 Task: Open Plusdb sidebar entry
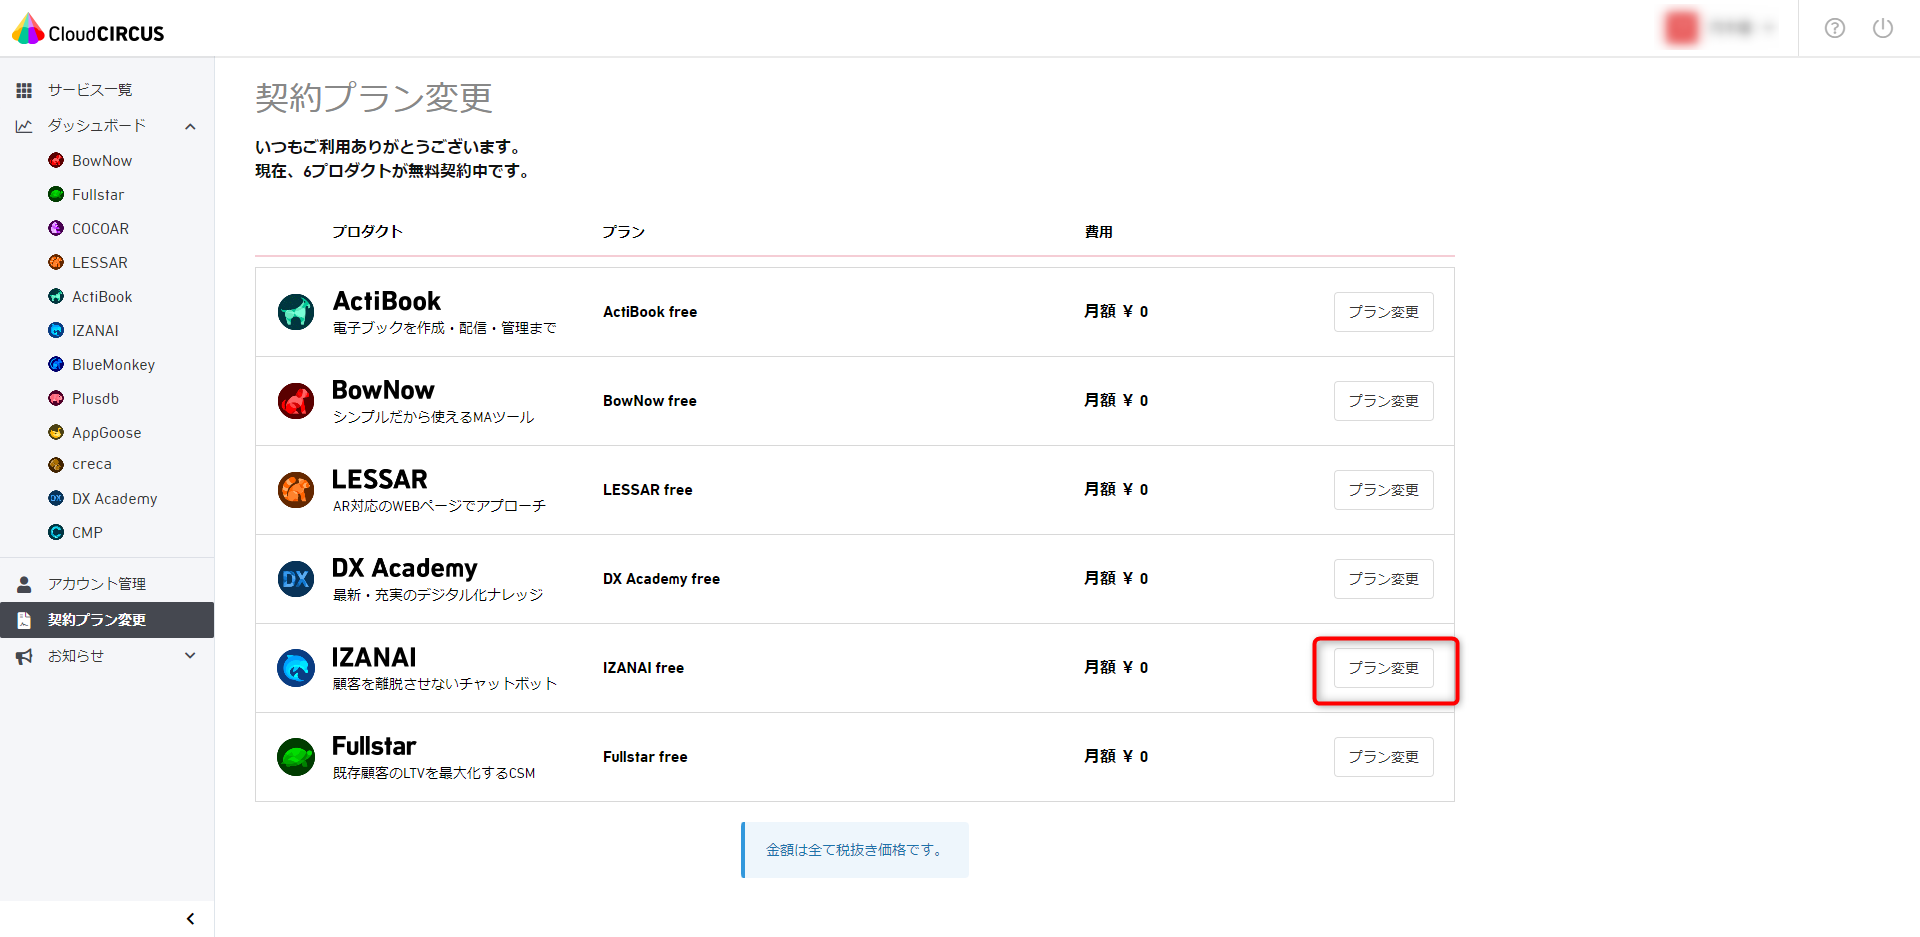[x=95, y=399]
